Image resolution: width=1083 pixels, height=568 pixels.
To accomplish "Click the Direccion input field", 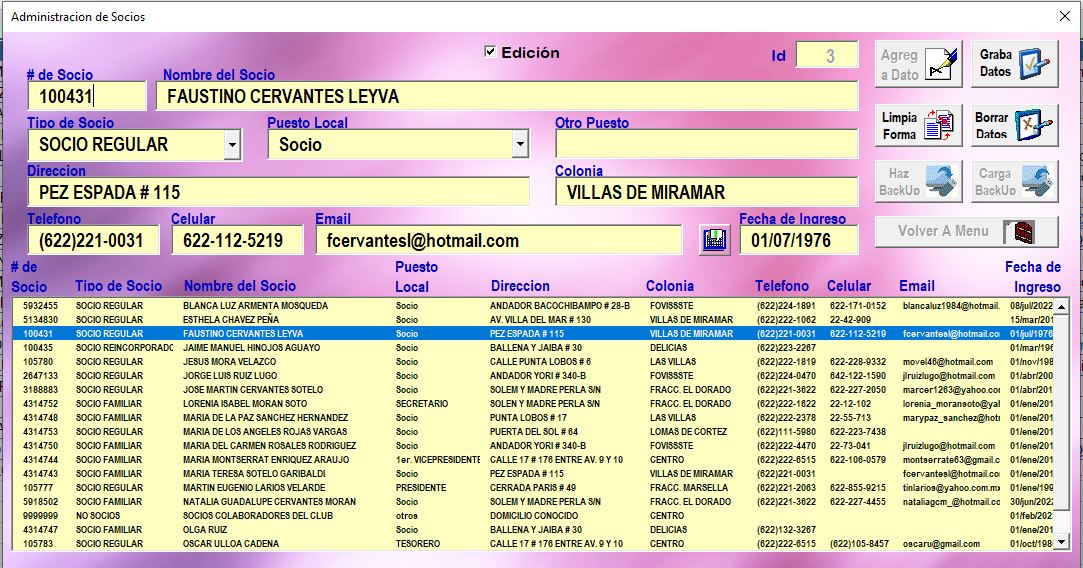I will coord(278,192).
